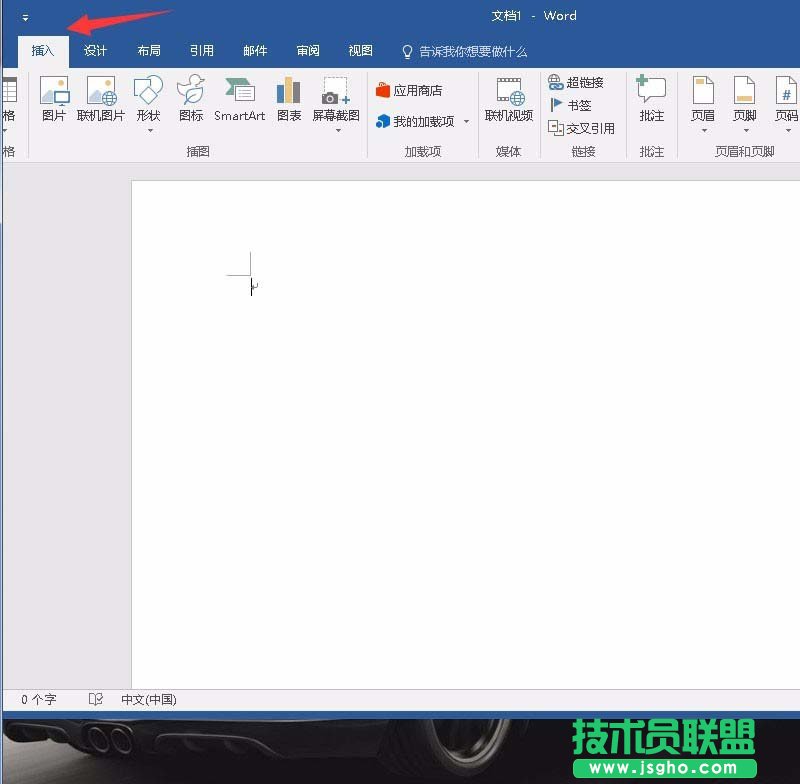Open the 审阅 review tab
This screenshot has width=800, height=784.
pos(308,50)
